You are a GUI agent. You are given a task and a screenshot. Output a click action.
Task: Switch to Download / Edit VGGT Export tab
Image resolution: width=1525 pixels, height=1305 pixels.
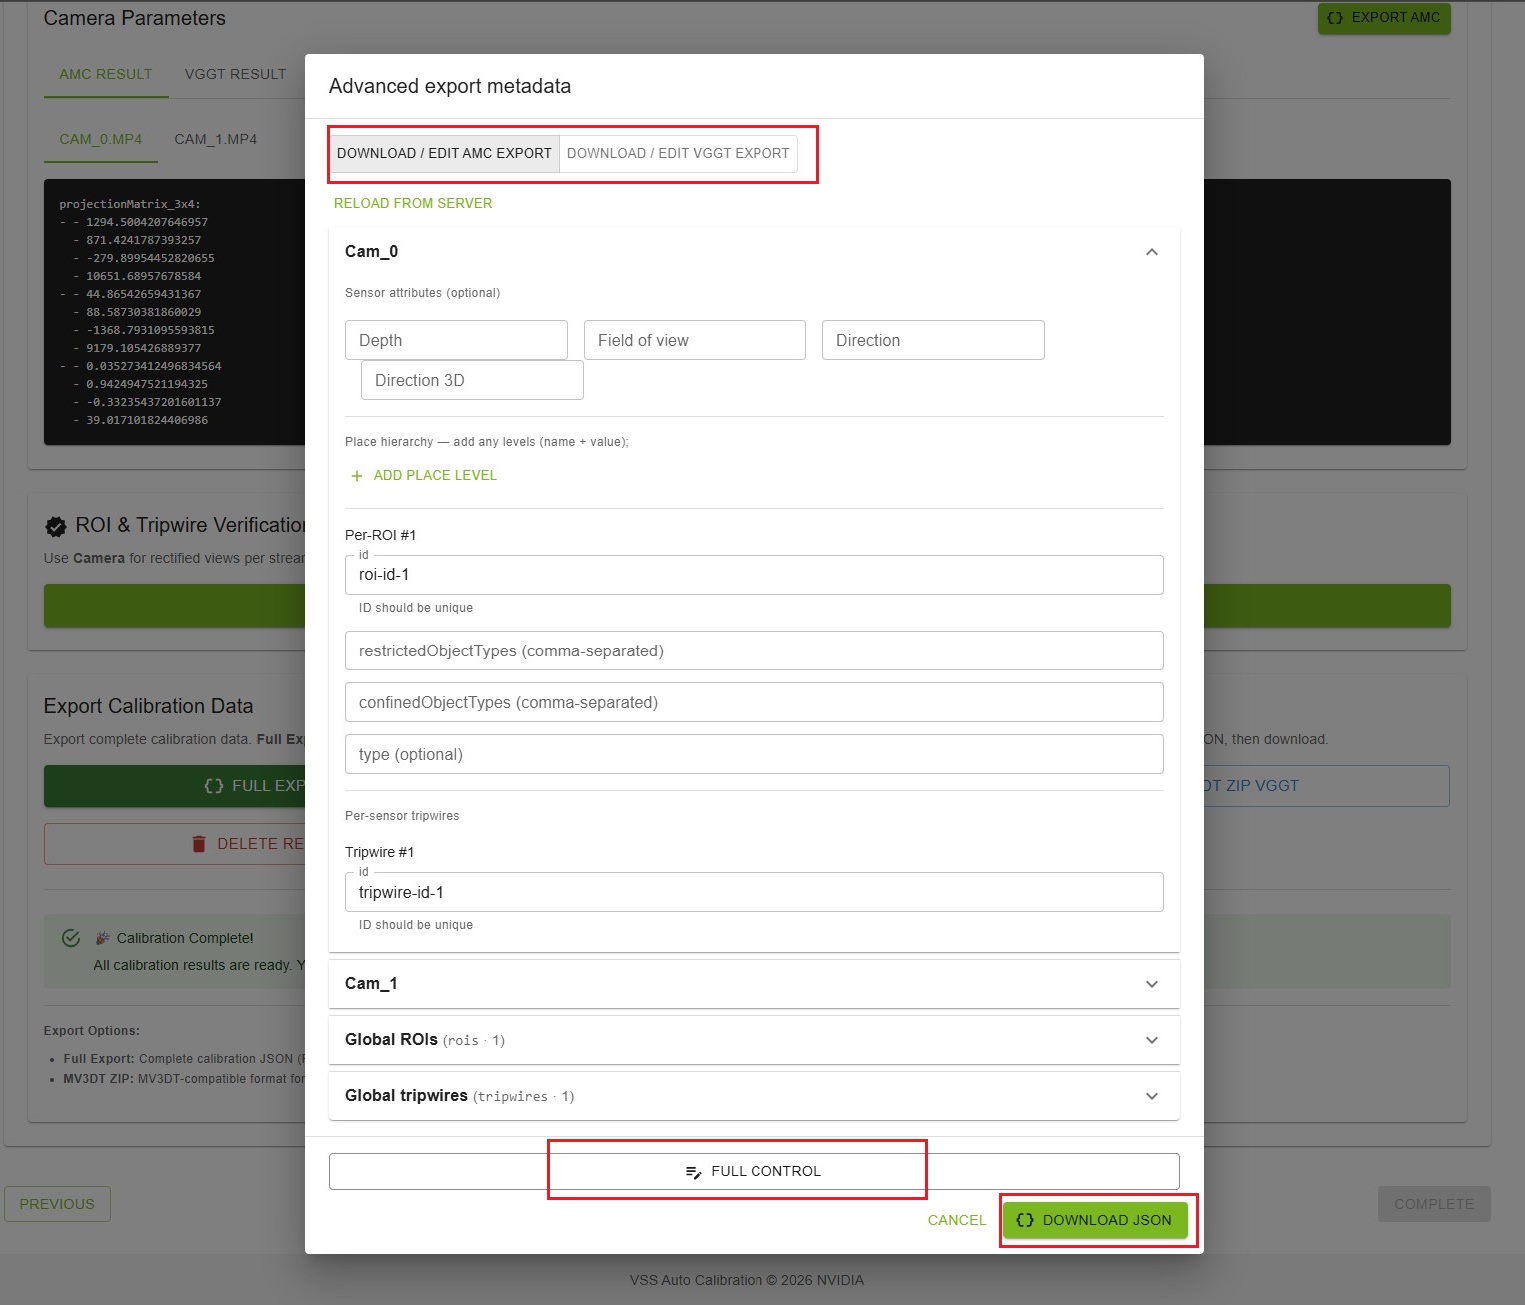tap(678, 153)
